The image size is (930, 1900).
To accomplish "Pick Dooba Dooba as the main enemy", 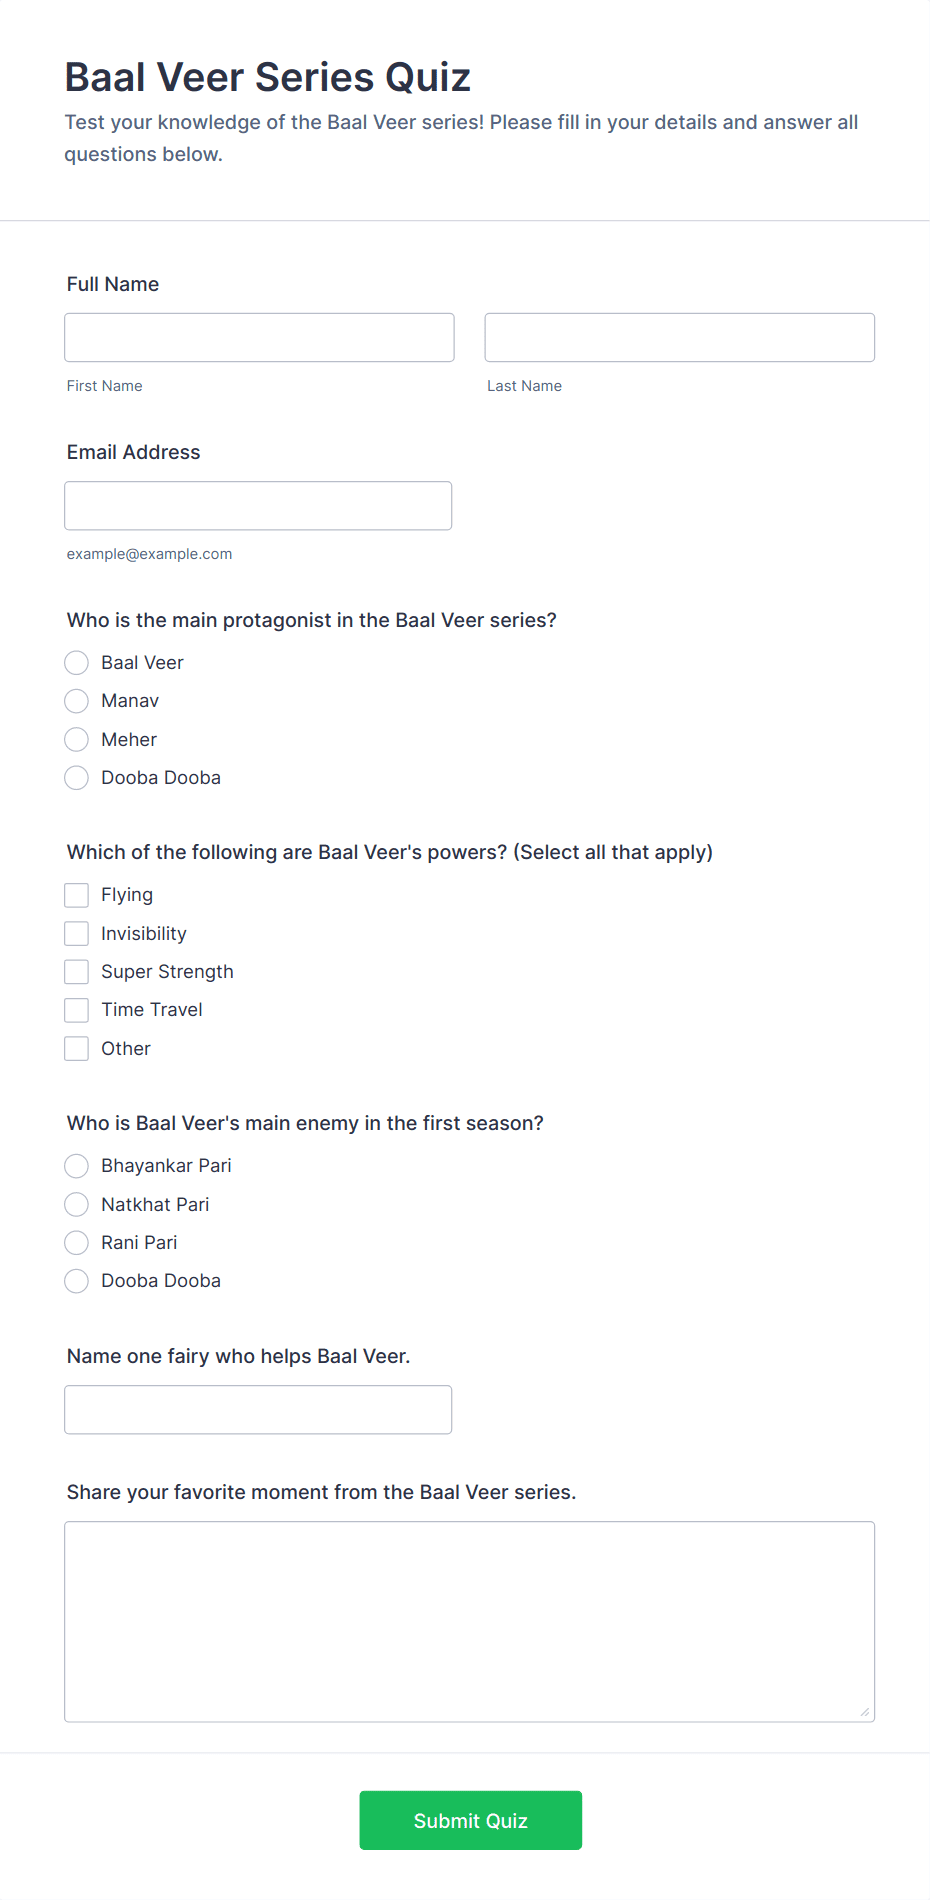I will point(76,1280).
